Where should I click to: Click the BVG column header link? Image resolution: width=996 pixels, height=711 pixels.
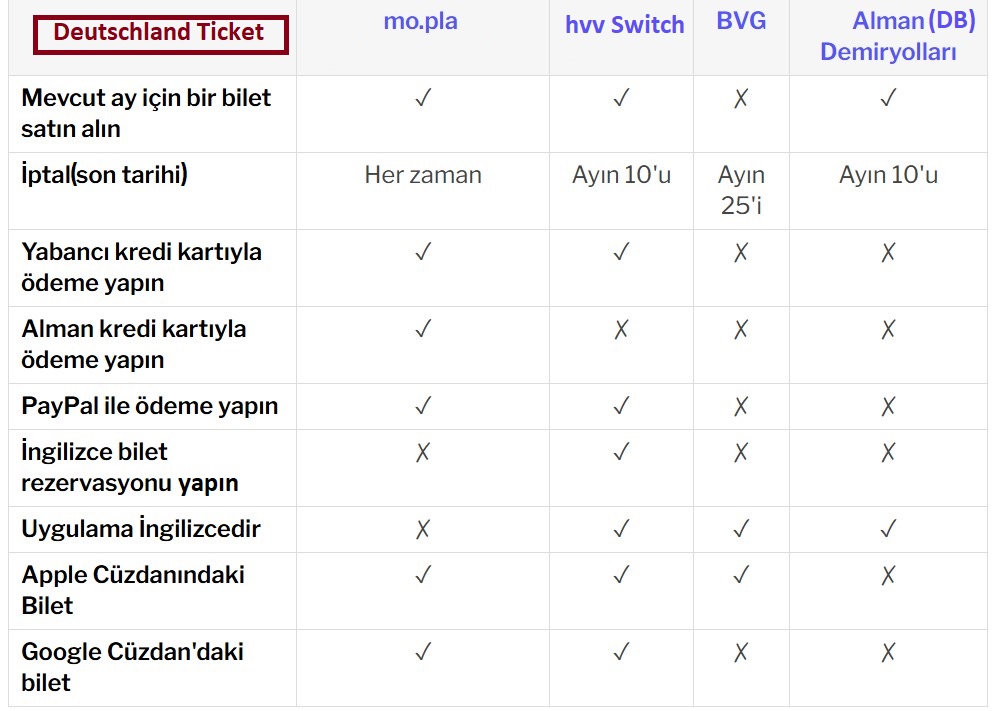[741, 21]
